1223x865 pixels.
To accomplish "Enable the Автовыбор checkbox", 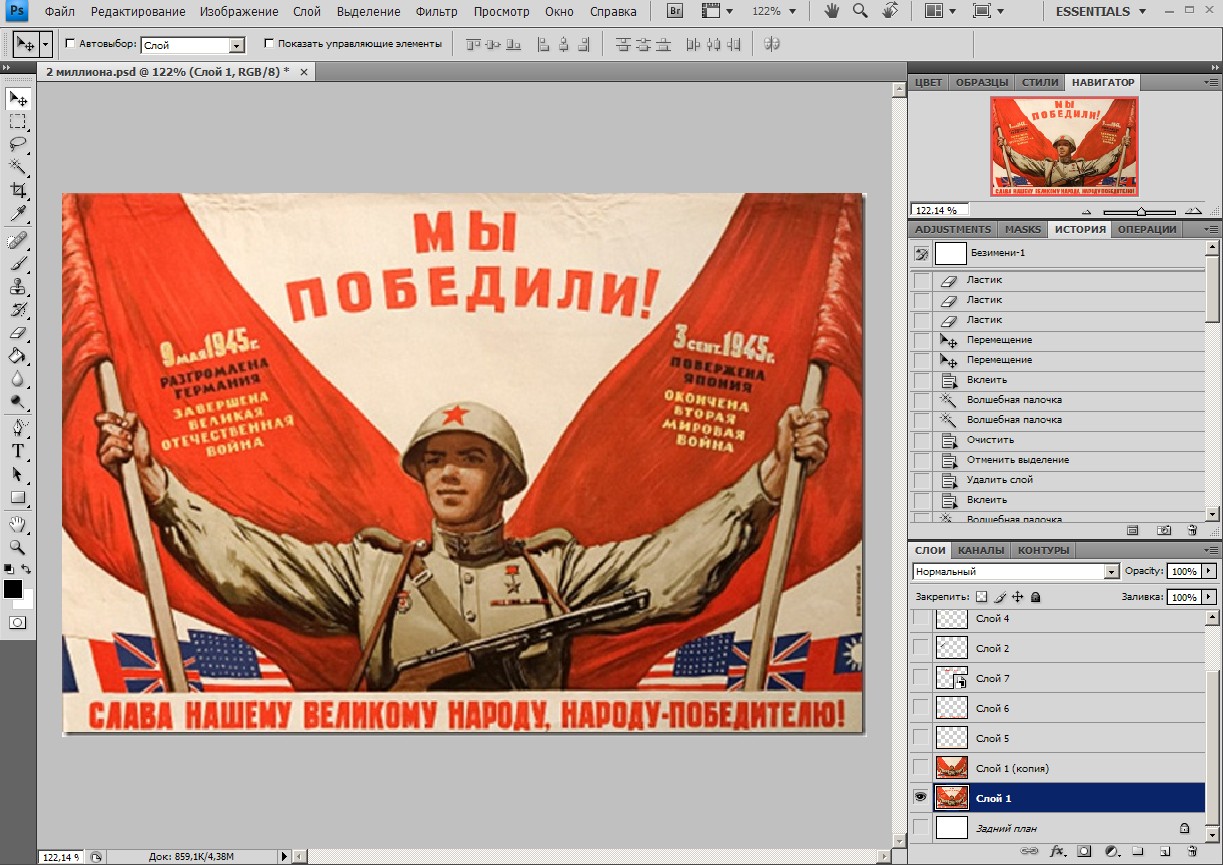I will coord(70,44).
